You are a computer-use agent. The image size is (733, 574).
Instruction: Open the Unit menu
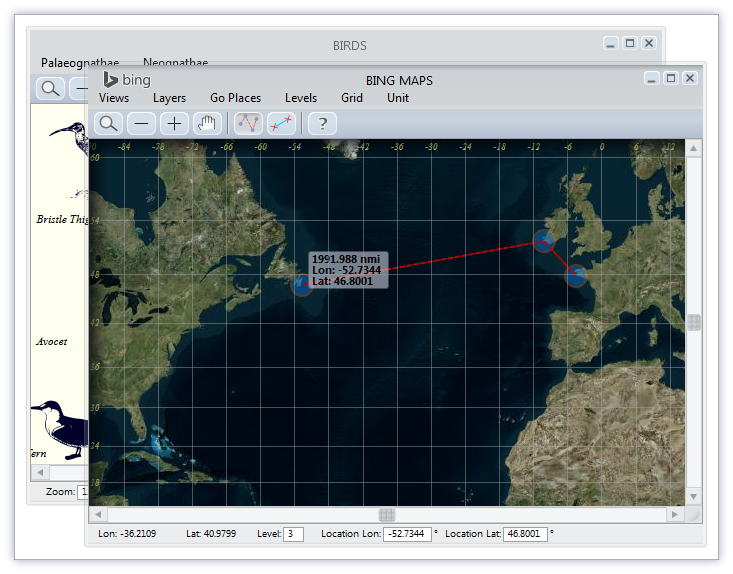pos(398,98)
